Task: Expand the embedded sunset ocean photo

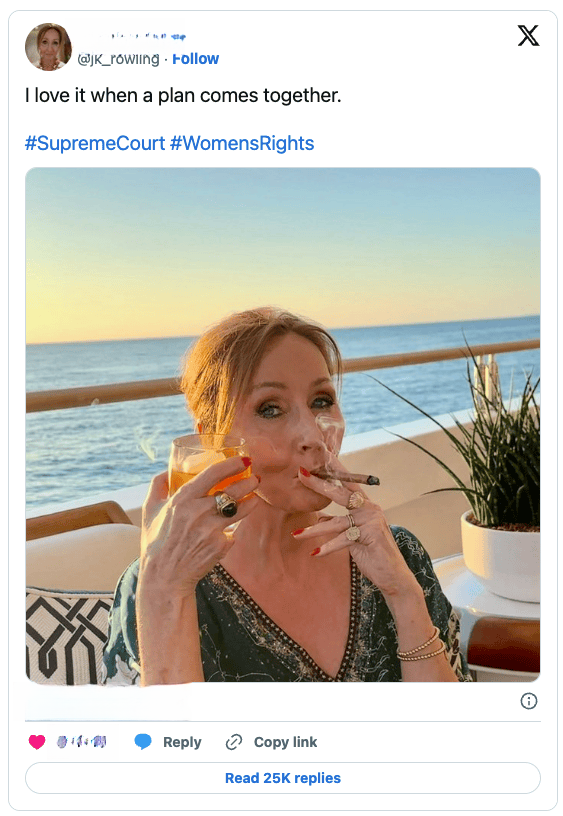Action: 283,425
